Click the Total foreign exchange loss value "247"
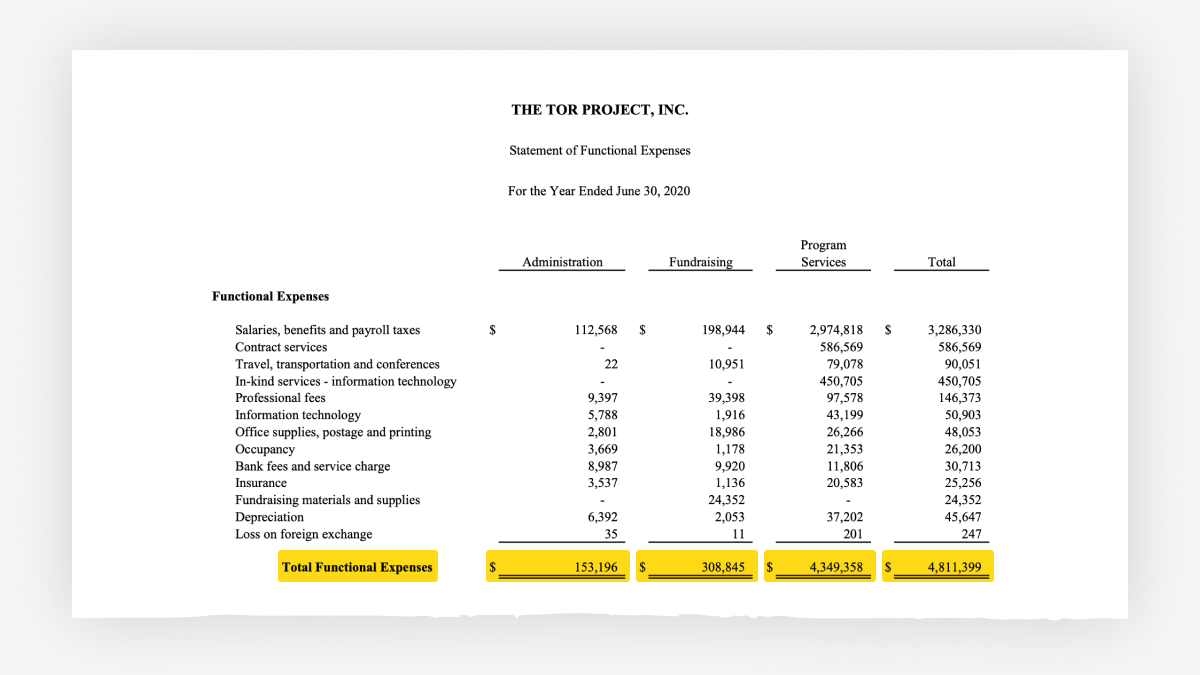The image size is (1200, 675). [x=971, y=534]
